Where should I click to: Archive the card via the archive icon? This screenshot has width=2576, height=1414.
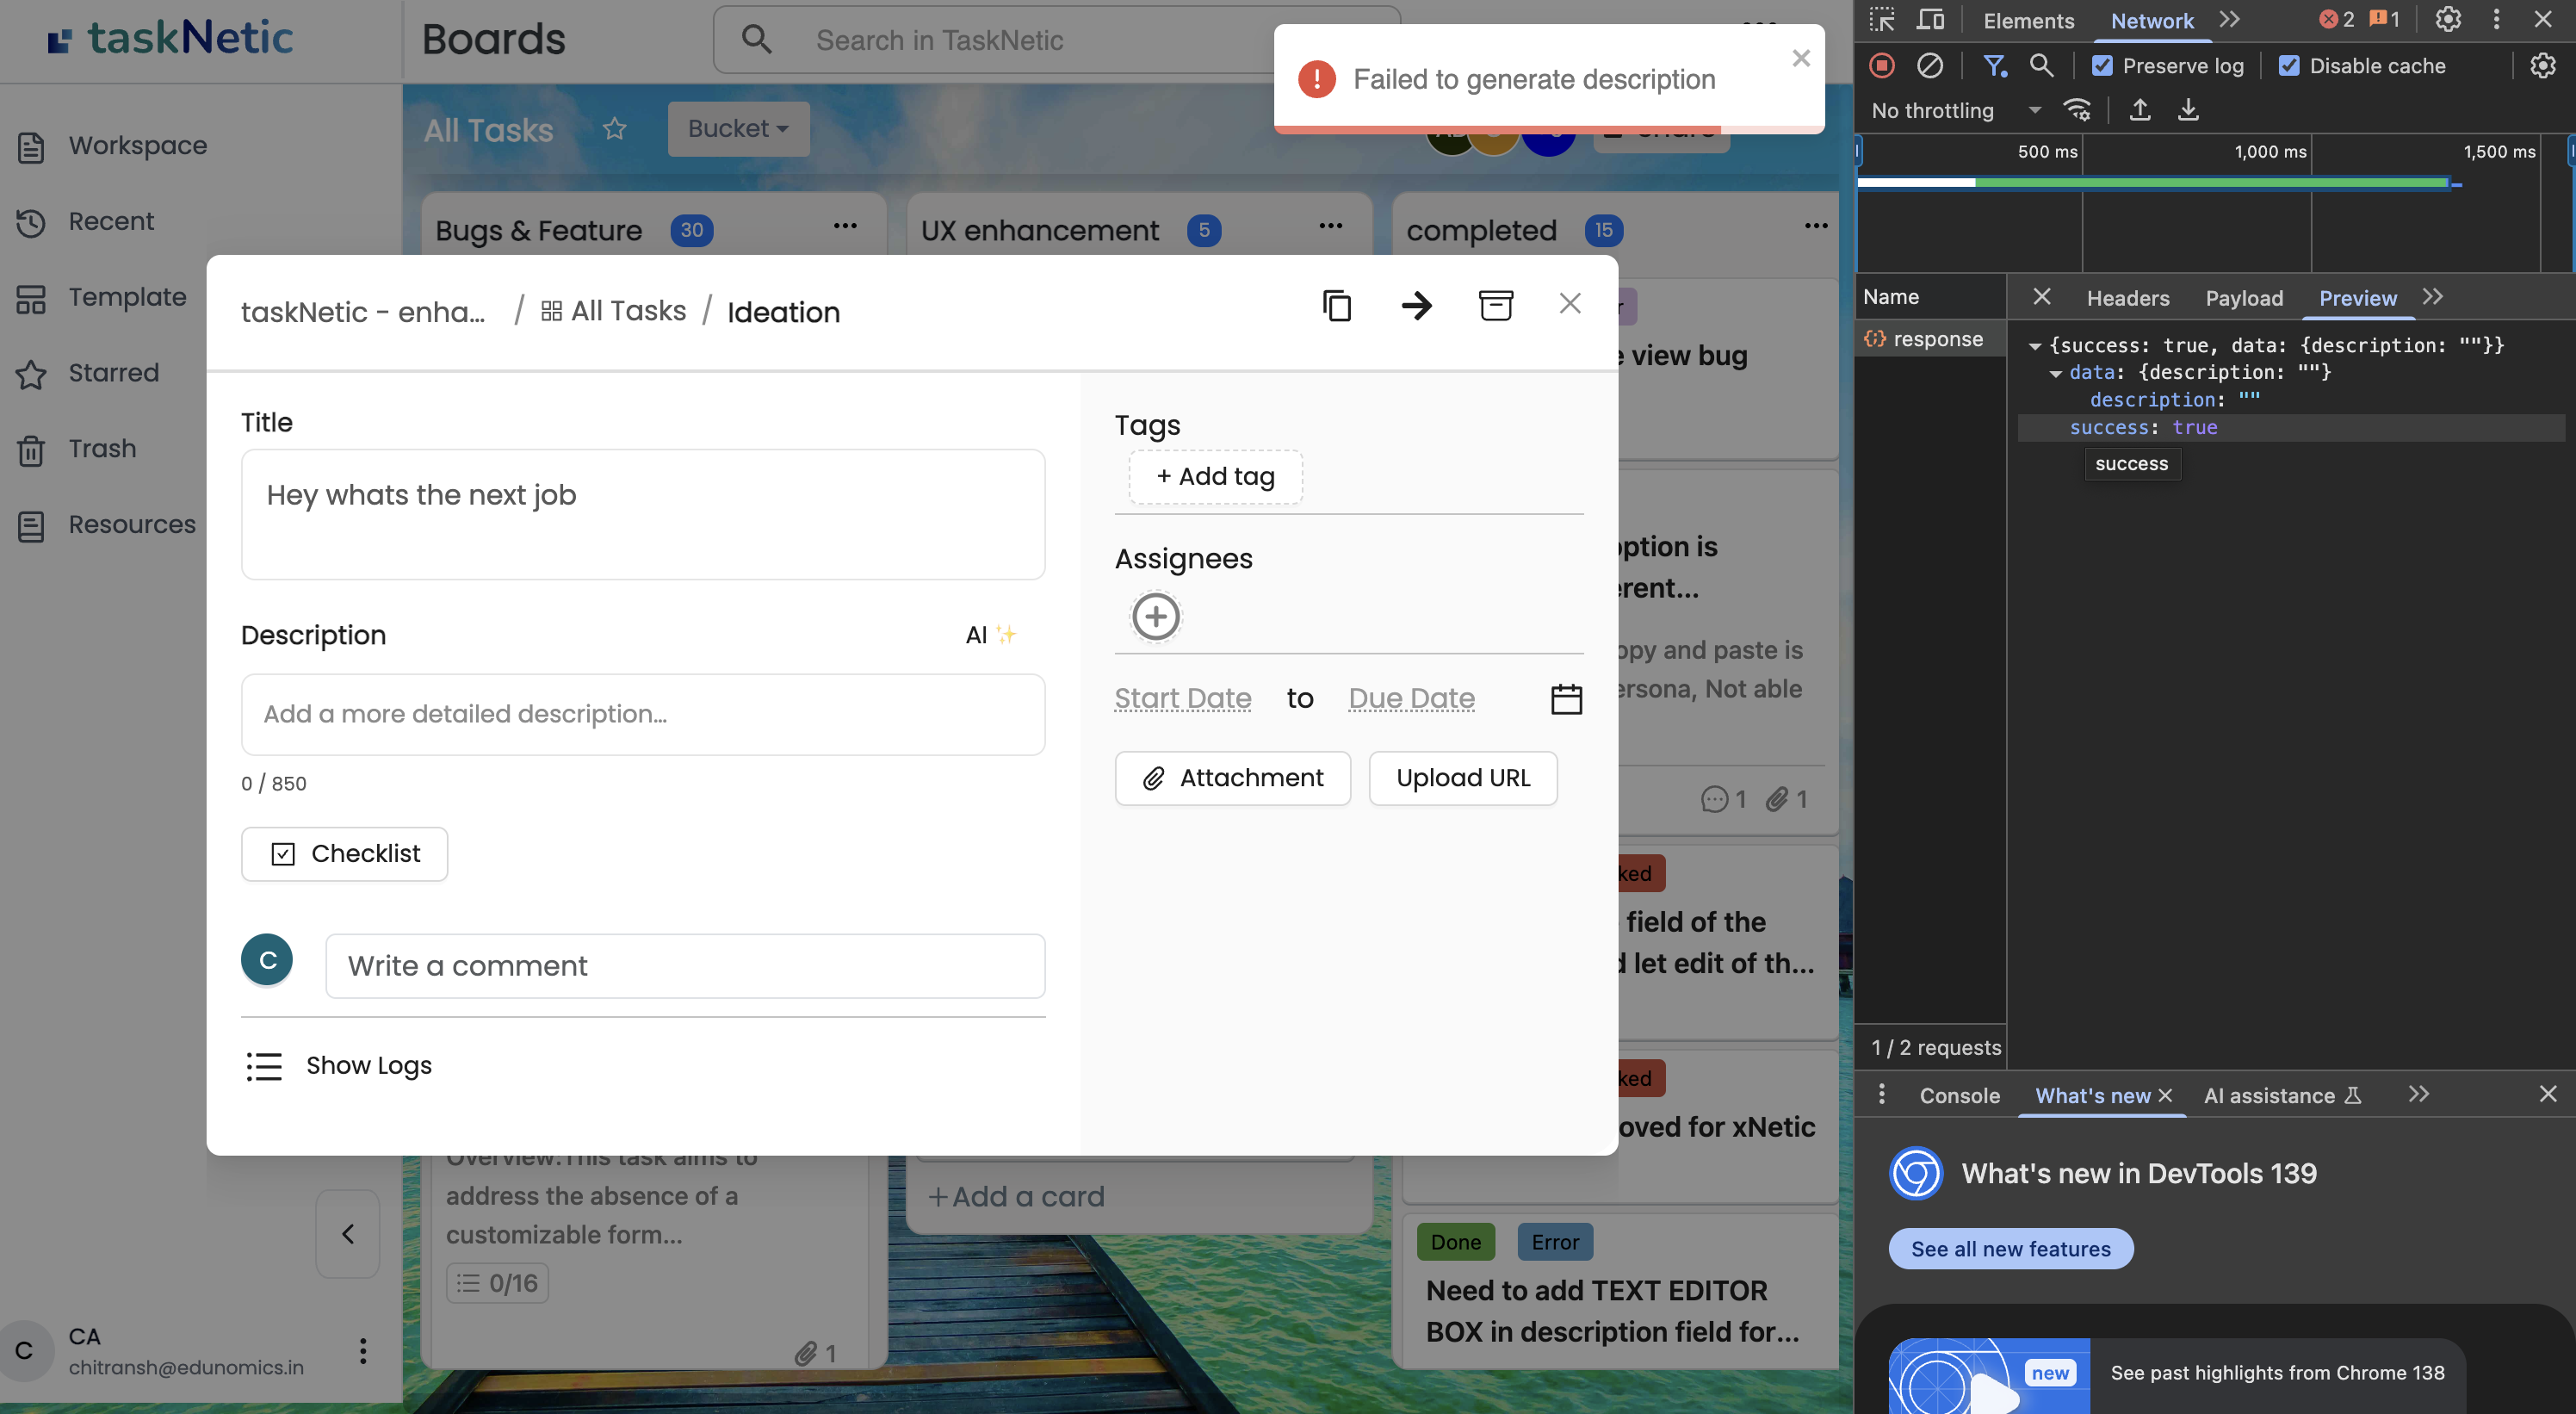tap(1495, 305)
